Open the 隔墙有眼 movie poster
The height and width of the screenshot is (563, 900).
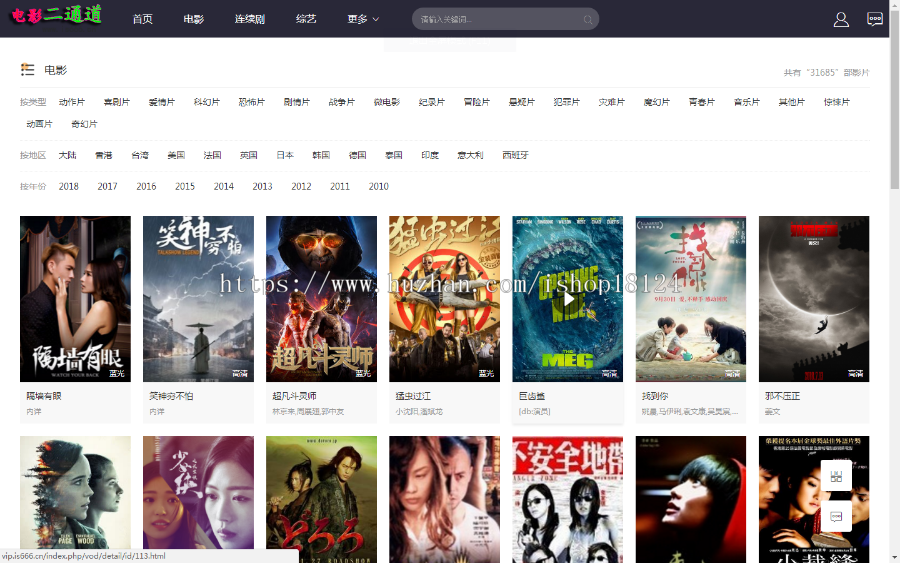click(75, 299)
